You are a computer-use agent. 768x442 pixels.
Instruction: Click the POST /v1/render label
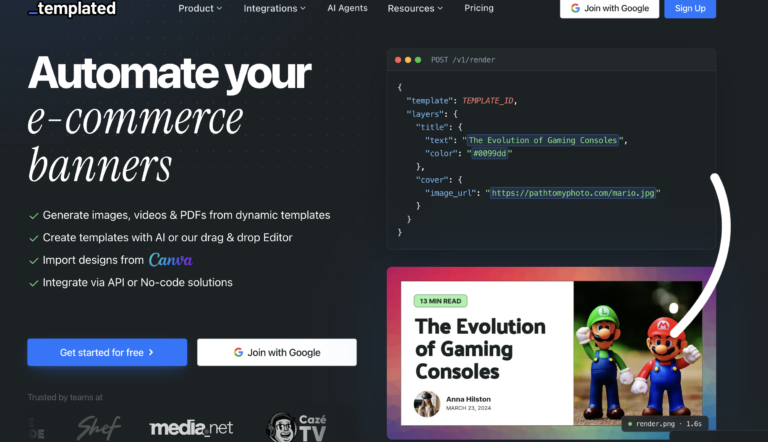pyautogui.click(x=463, y=60)
